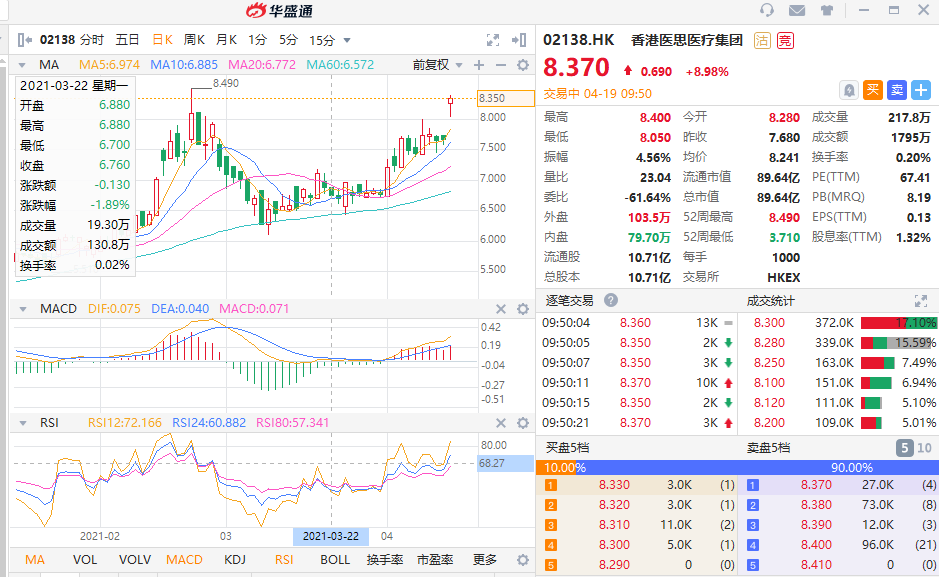Open the skin theme shirt icon
This screenshot has height=577, width=939.
[x=827, y=10]
